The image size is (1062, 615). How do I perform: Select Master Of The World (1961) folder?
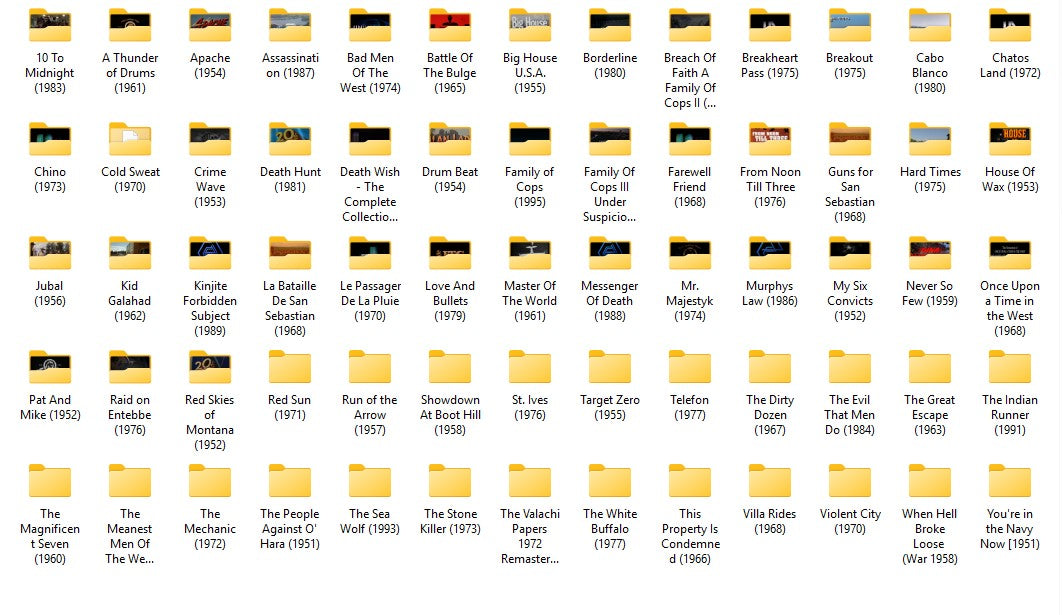click(x=530, y=253)
